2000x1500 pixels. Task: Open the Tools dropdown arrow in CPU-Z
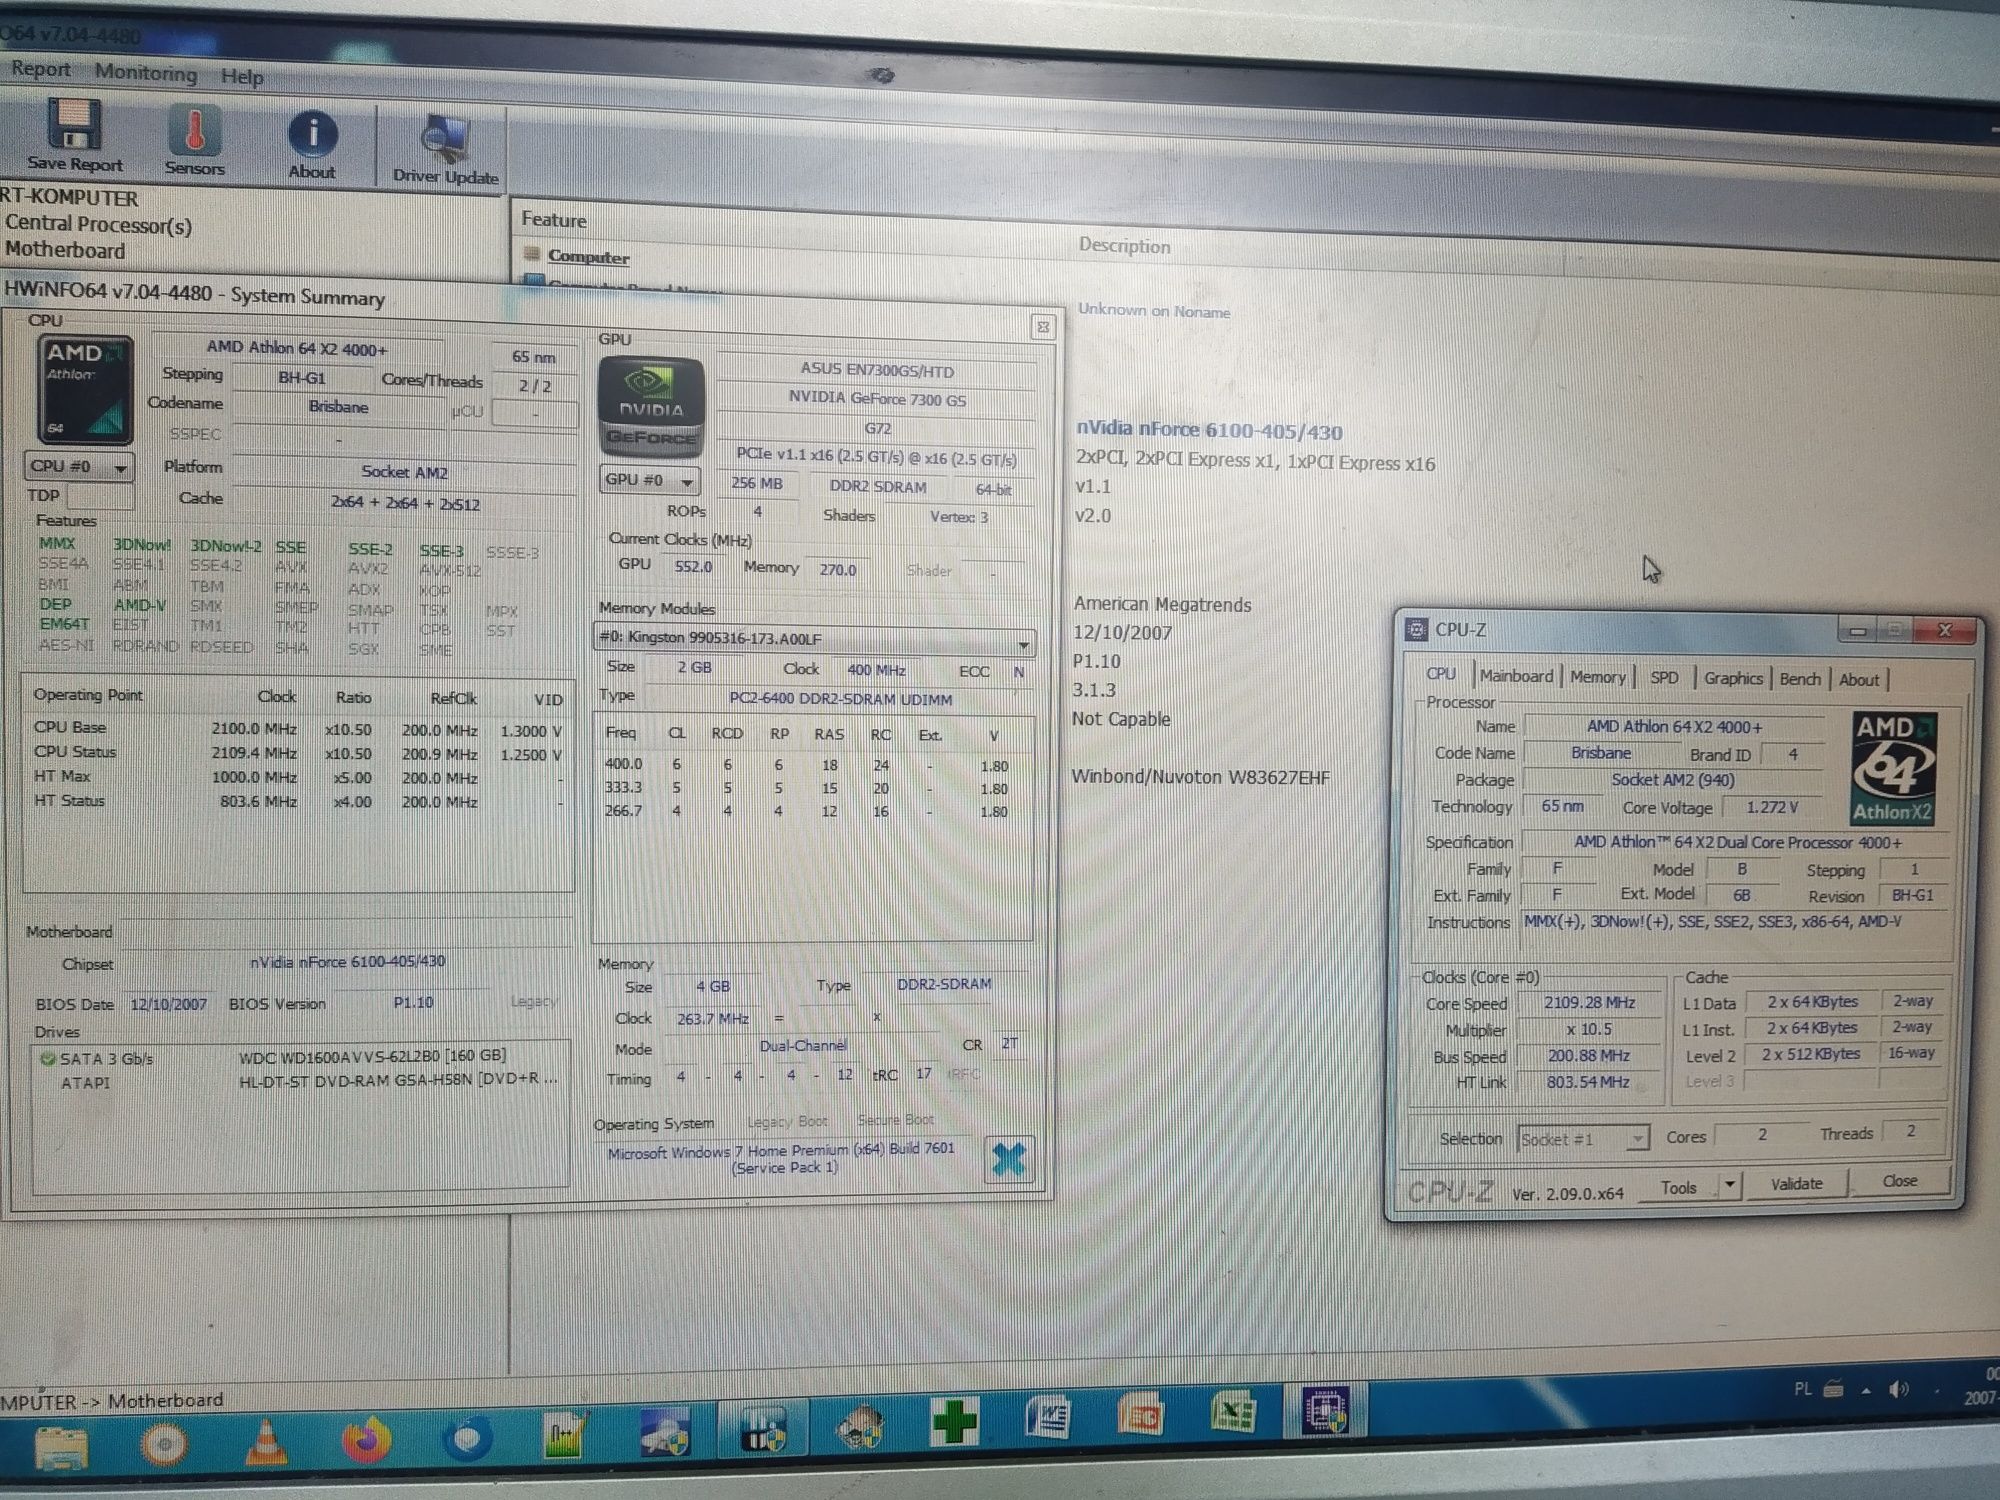tap(1730, 1186)
